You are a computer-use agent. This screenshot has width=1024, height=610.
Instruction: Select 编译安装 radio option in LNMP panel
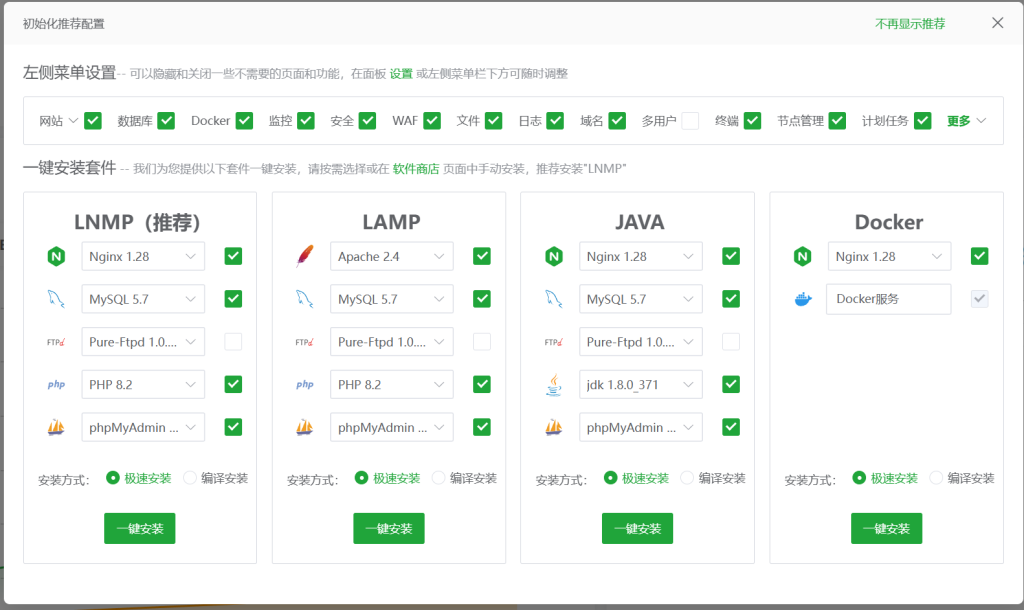(190, 478)
